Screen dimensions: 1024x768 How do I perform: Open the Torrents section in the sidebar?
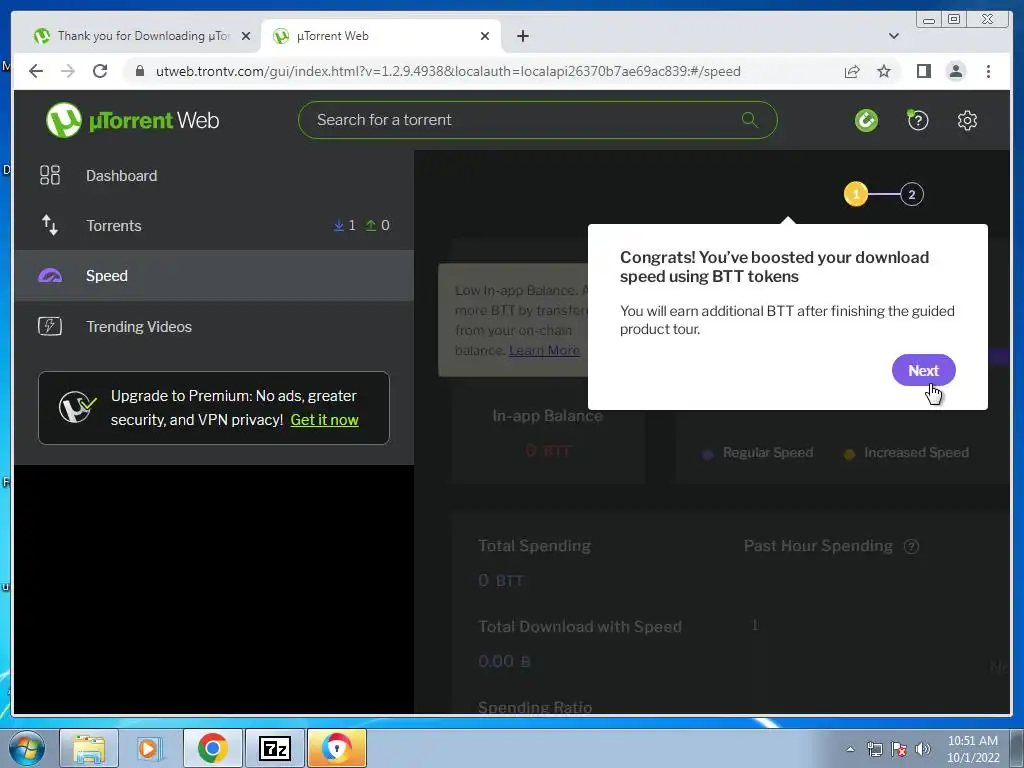(214, 225)
